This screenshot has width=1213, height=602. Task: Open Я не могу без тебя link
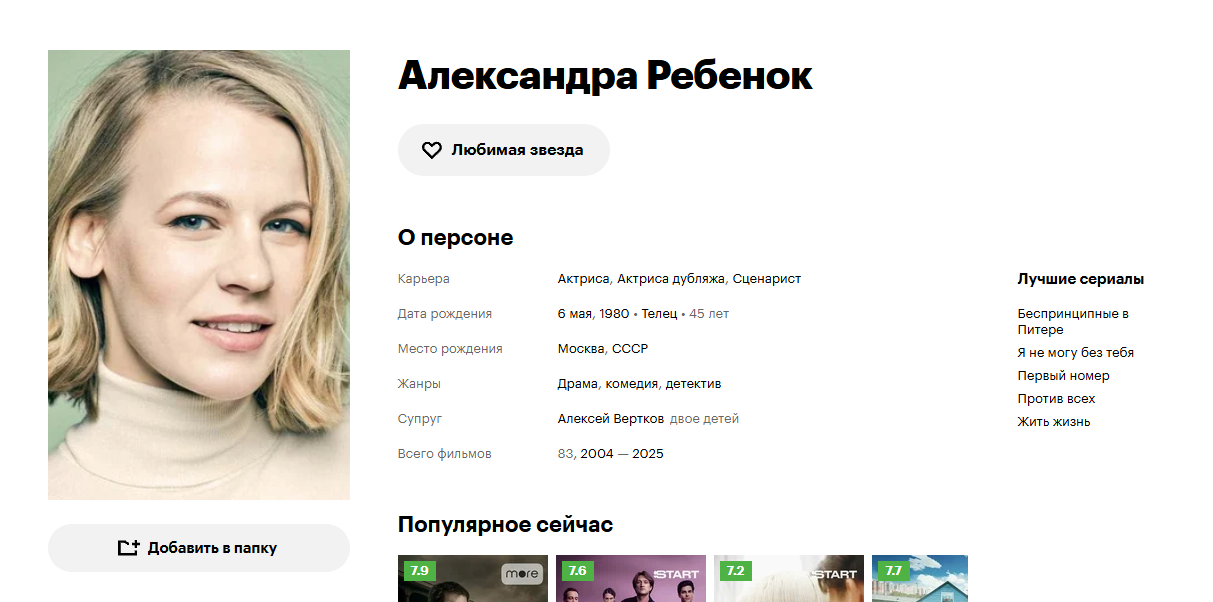click(1075, 353)
